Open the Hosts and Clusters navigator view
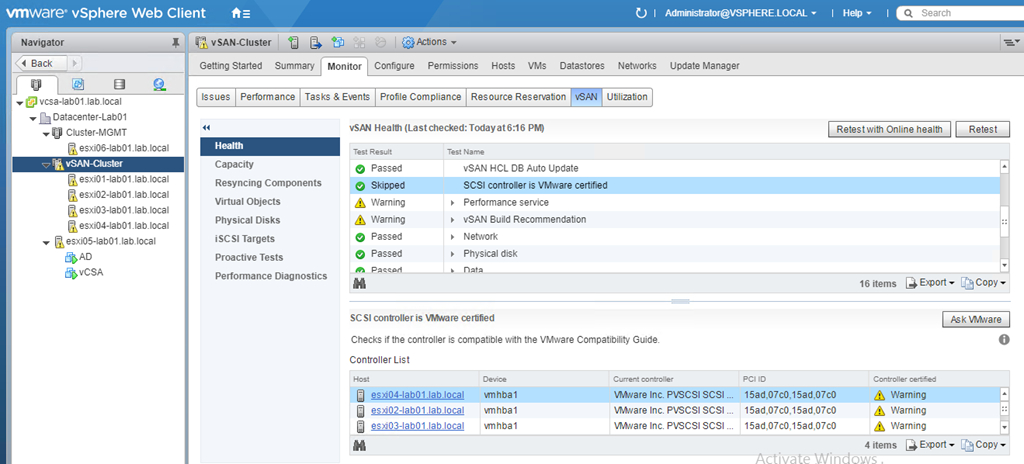Image resolution: width=1024 pixels, height=464 pixels. click(37, 85)
